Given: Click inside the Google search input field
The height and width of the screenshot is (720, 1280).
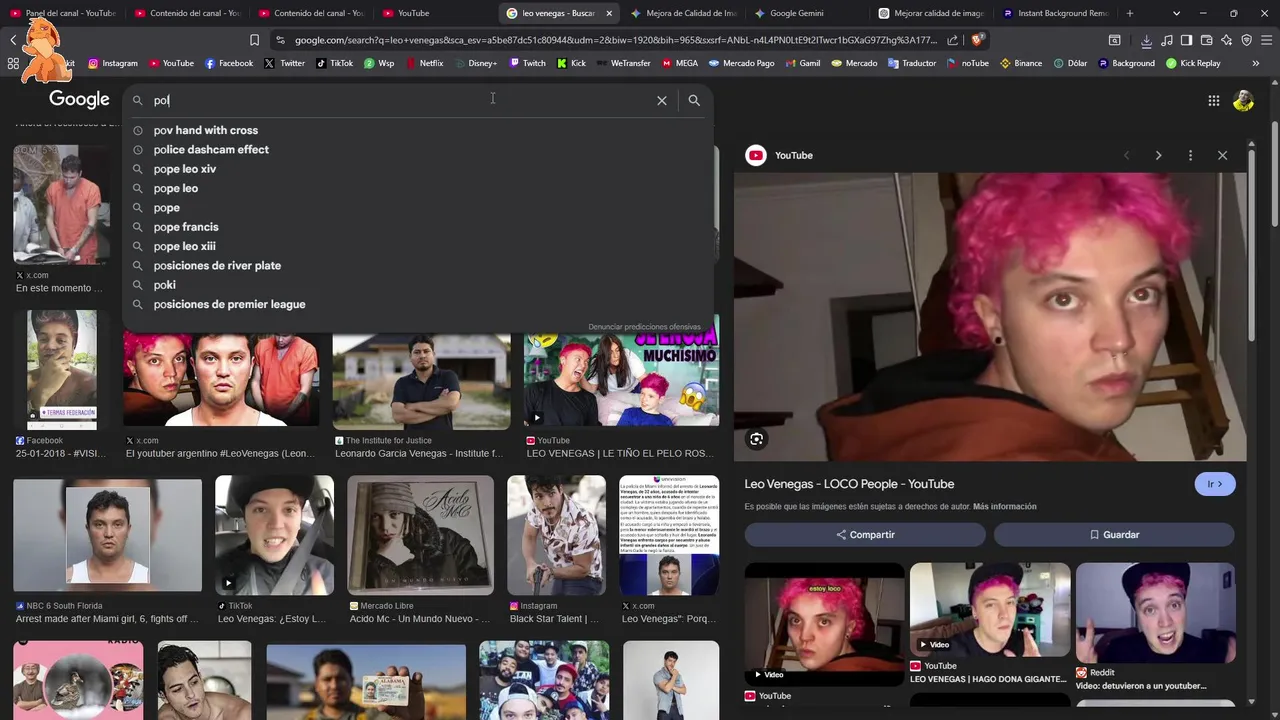Looking at the screenshot, I should click(400, 100).
